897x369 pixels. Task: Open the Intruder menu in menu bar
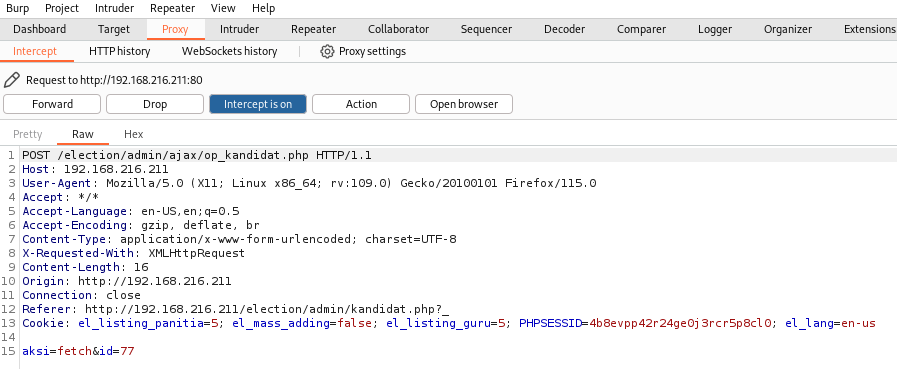pyautogui.click(x=114, y=8)
